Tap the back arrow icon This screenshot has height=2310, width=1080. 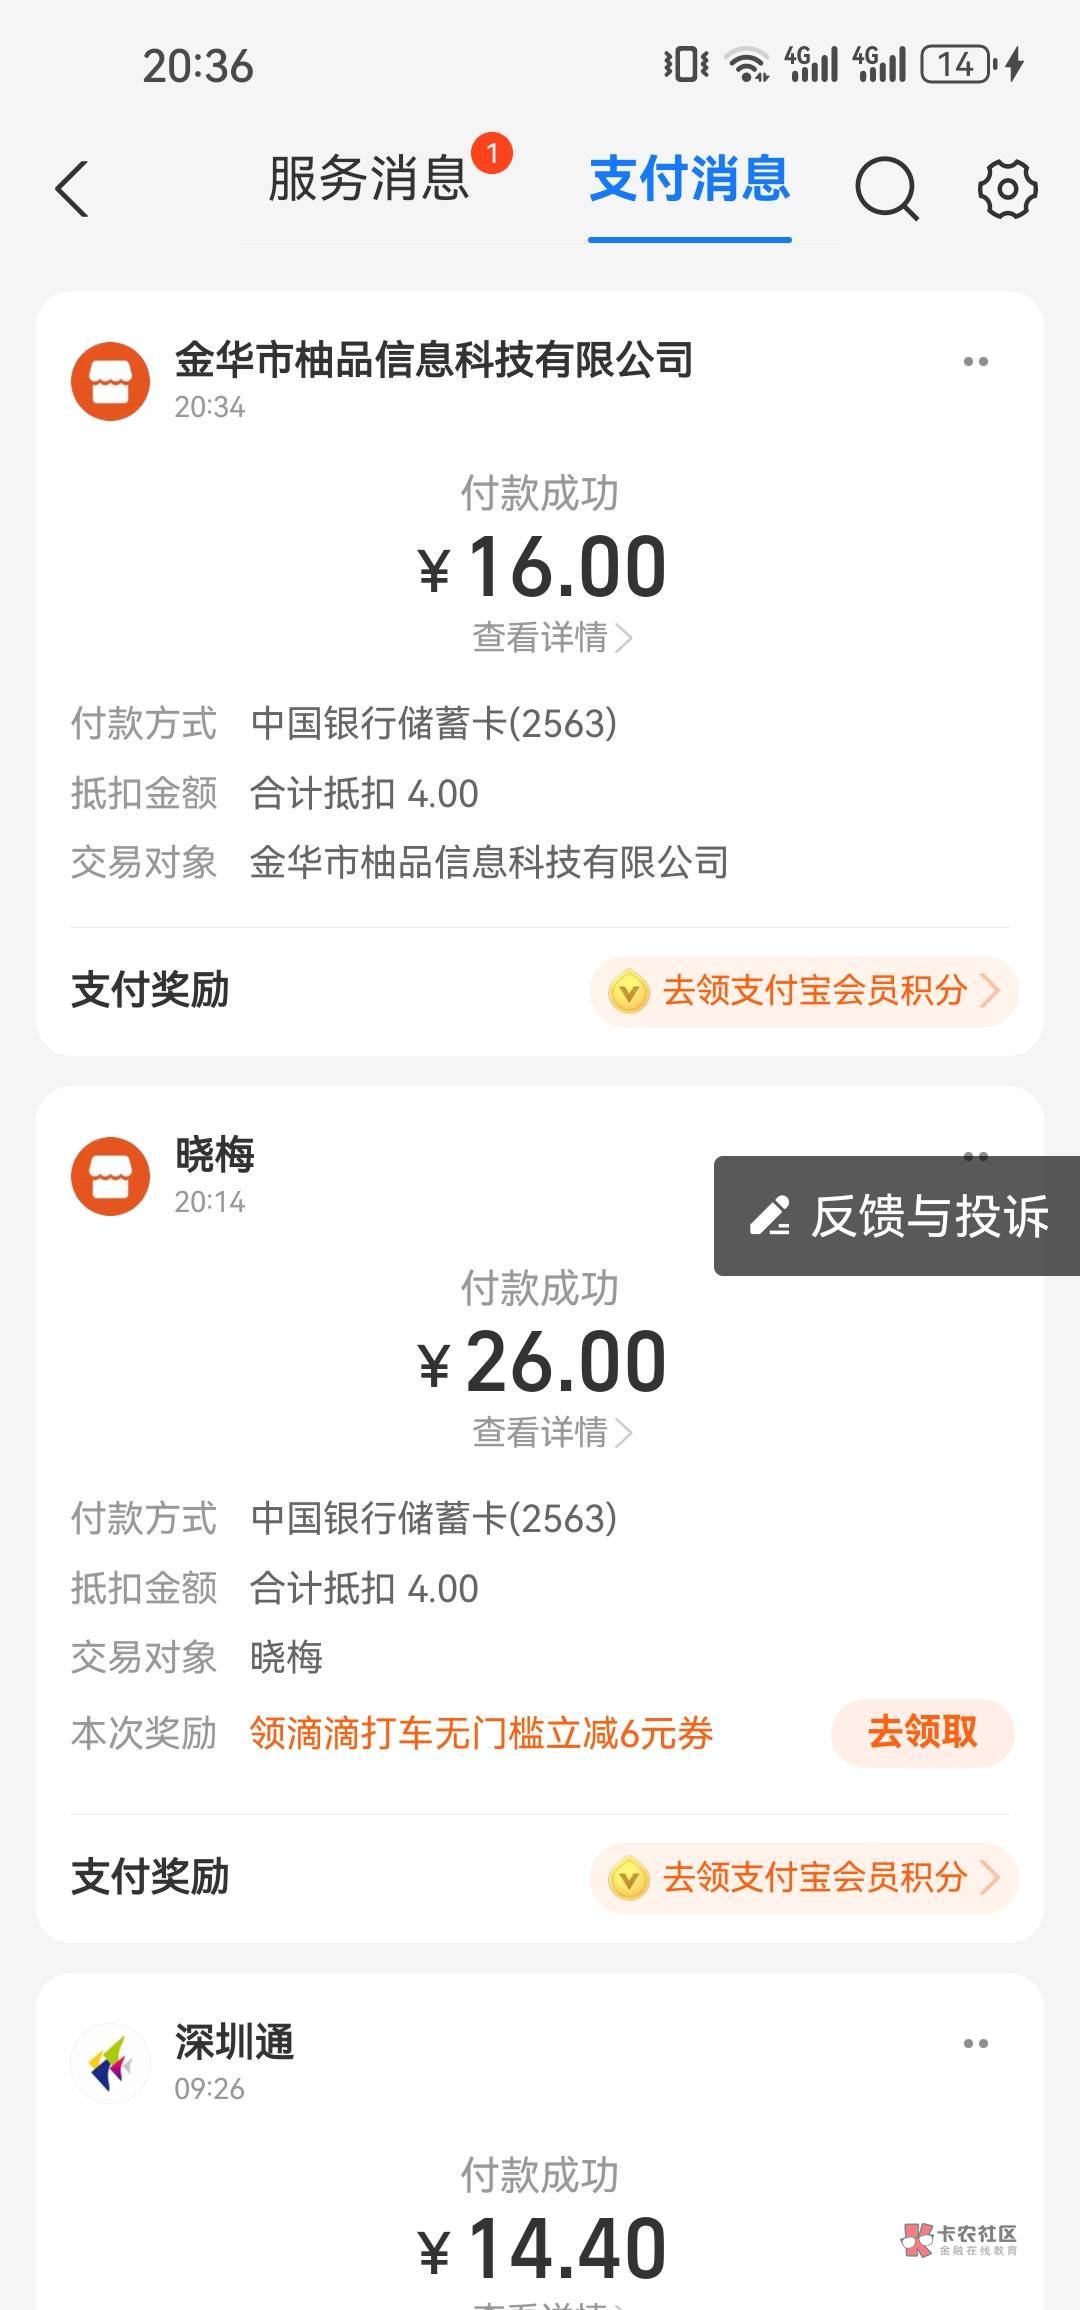pos(72,188)
